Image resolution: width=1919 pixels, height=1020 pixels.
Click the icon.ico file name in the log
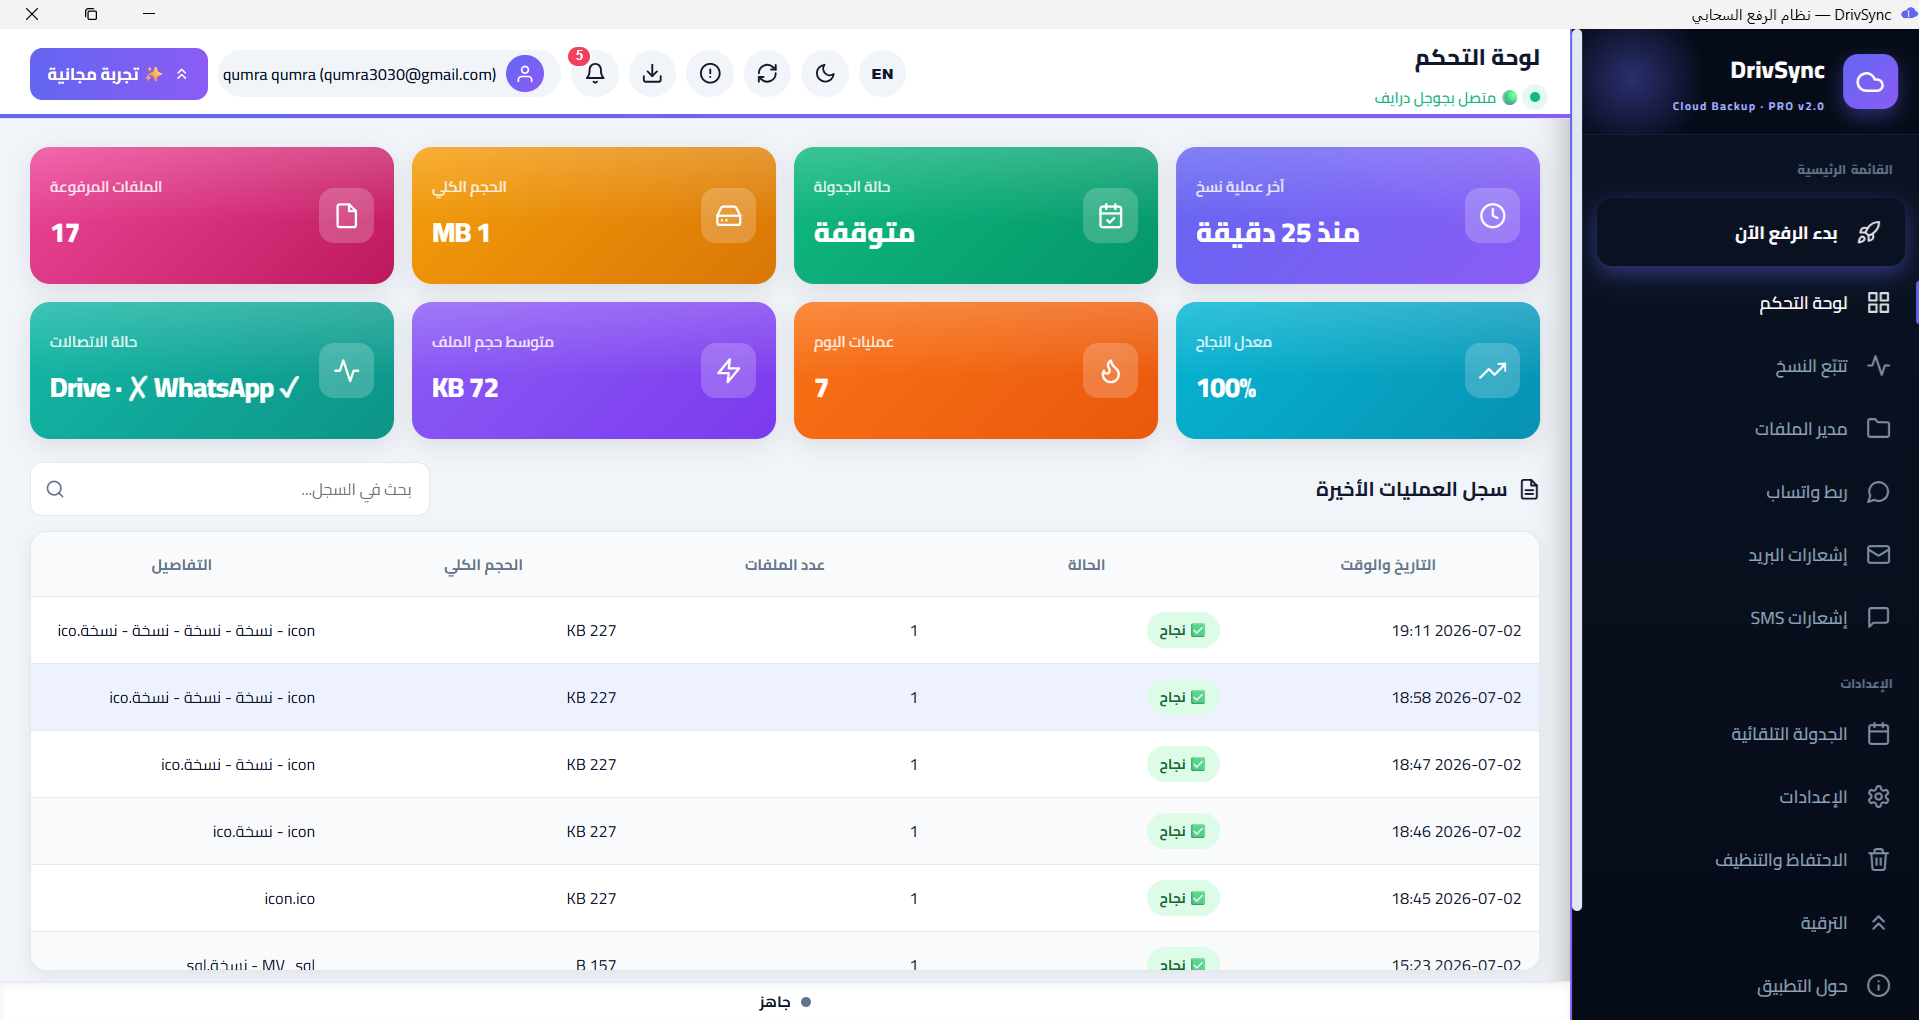pos(289,898)
